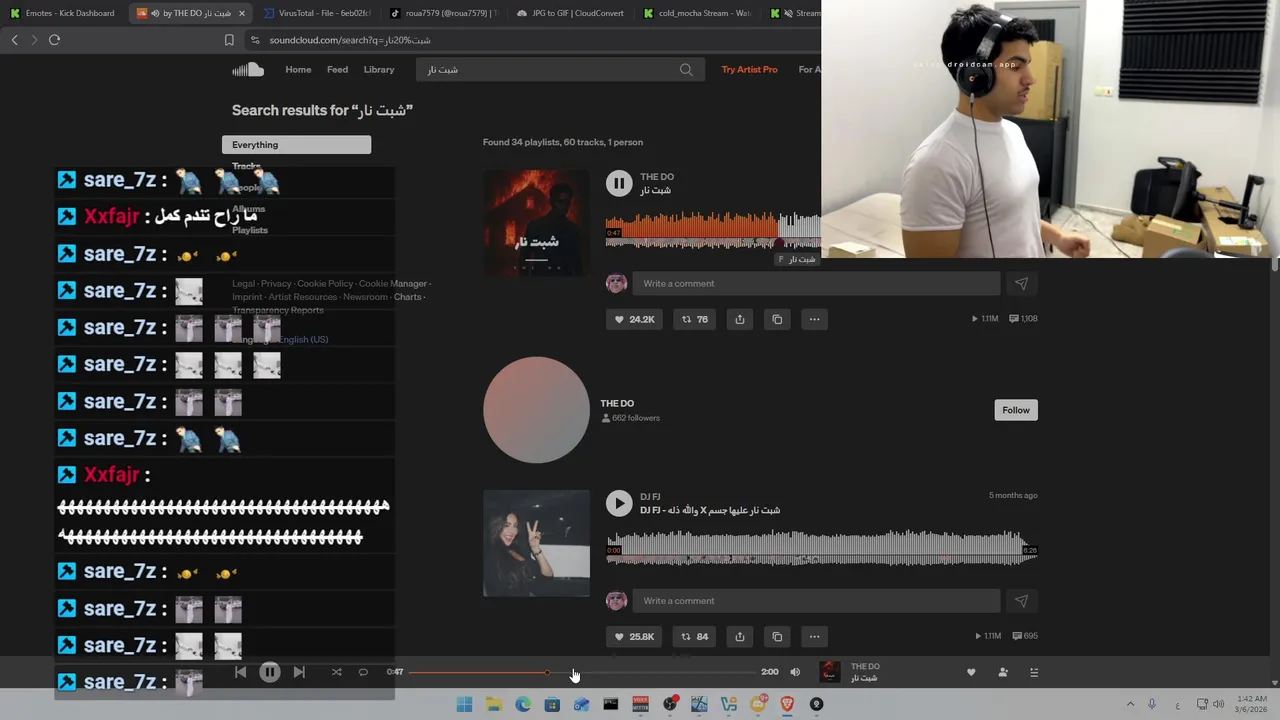
Task: Send comment on DJ FJ track
Action: tap(1021, 601)
